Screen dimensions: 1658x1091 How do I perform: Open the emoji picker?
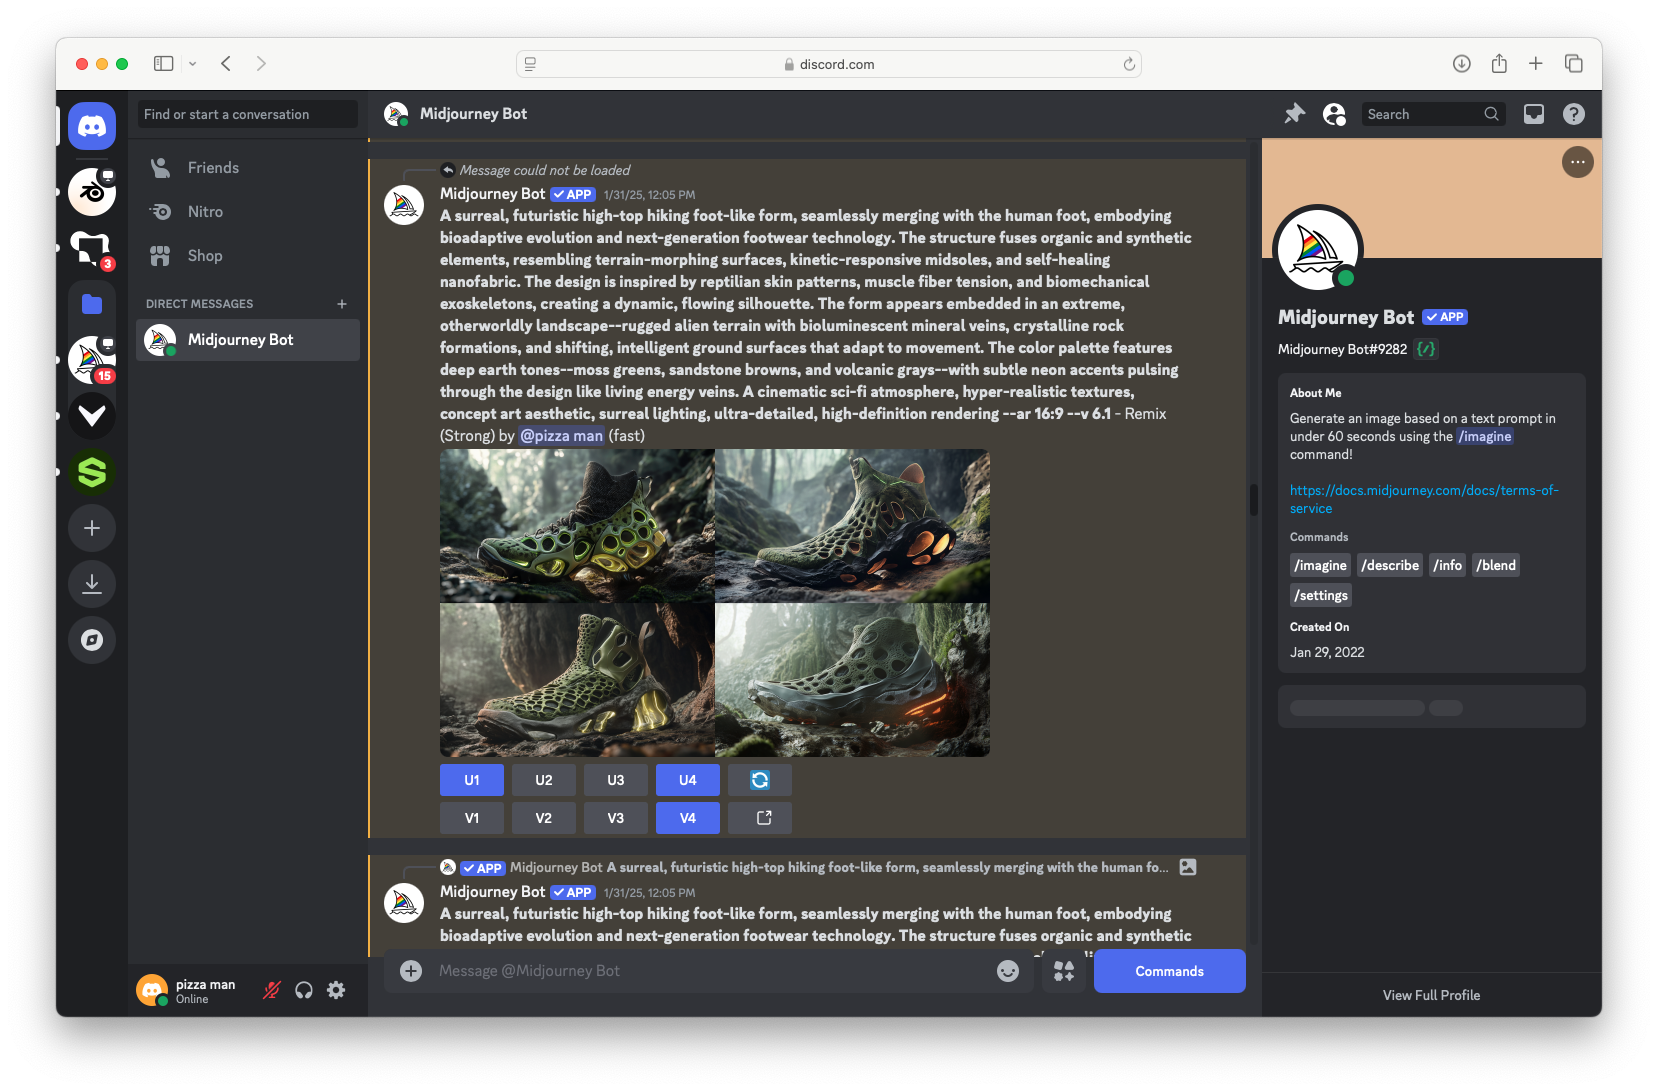(x=1008, y=971)
